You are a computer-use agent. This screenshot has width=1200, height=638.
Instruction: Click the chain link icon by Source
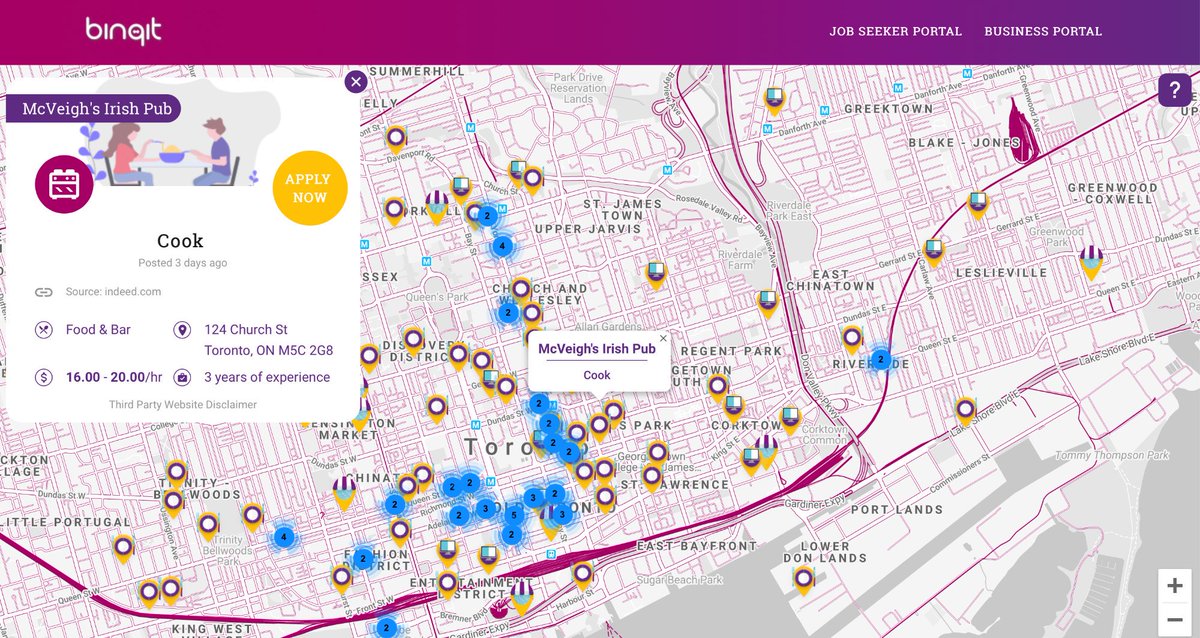click(x=43, y=292)
